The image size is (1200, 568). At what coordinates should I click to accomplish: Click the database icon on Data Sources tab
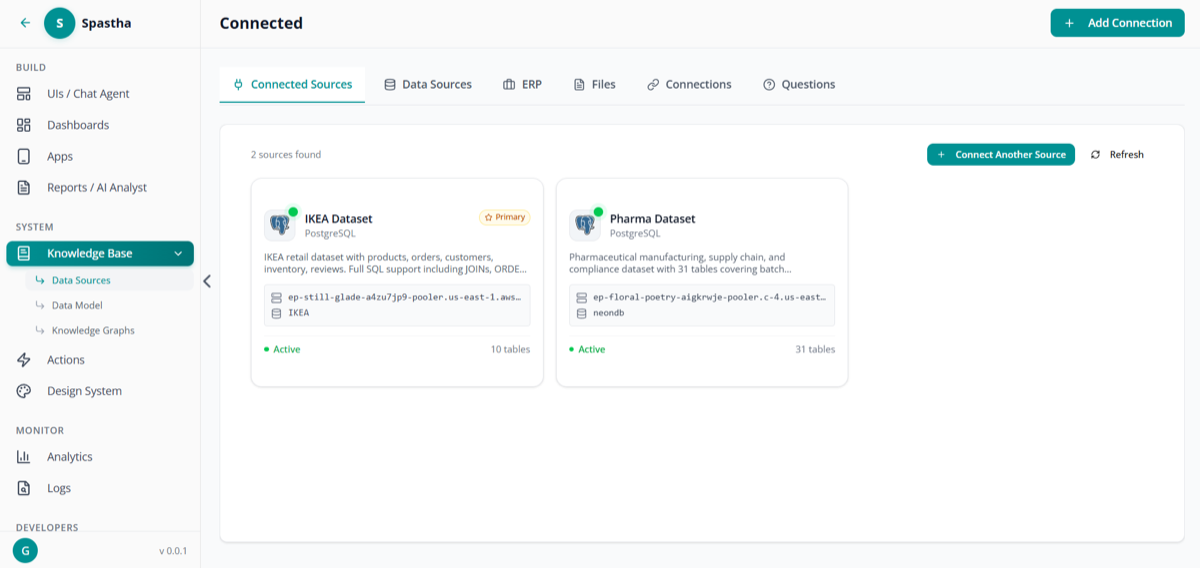(x=390, y=85)
